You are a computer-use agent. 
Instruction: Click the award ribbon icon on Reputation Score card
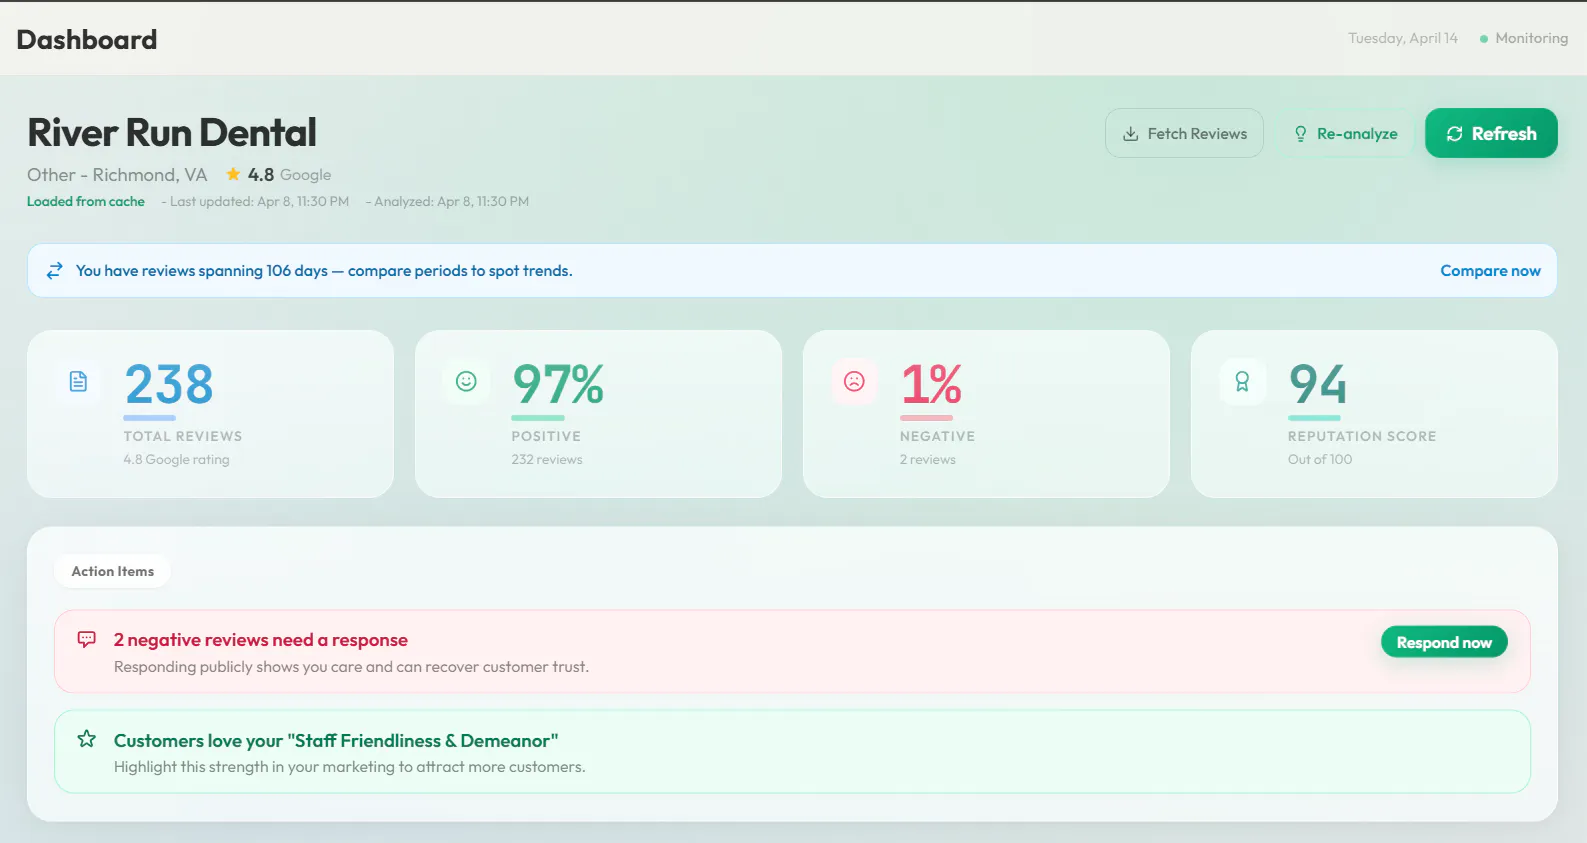click(1242, 381)
